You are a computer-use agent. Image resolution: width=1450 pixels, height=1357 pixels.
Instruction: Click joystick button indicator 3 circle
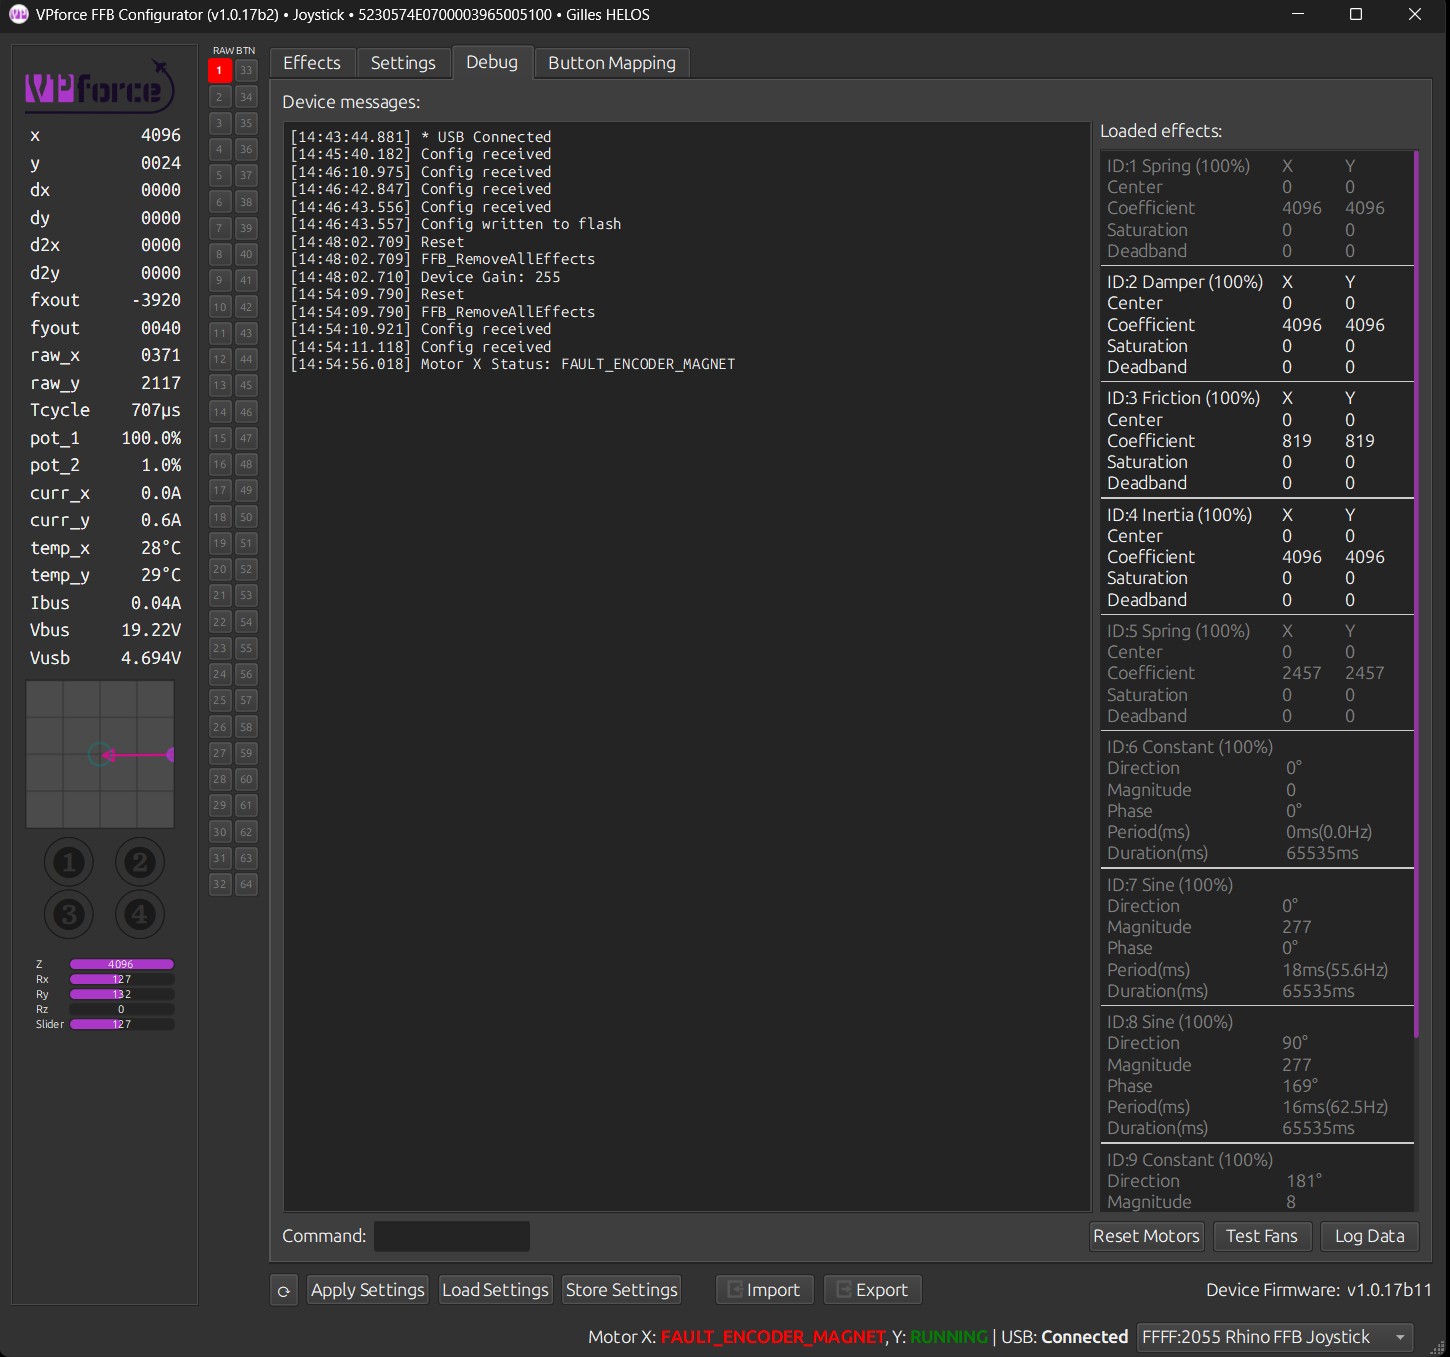tap(69, 914)
